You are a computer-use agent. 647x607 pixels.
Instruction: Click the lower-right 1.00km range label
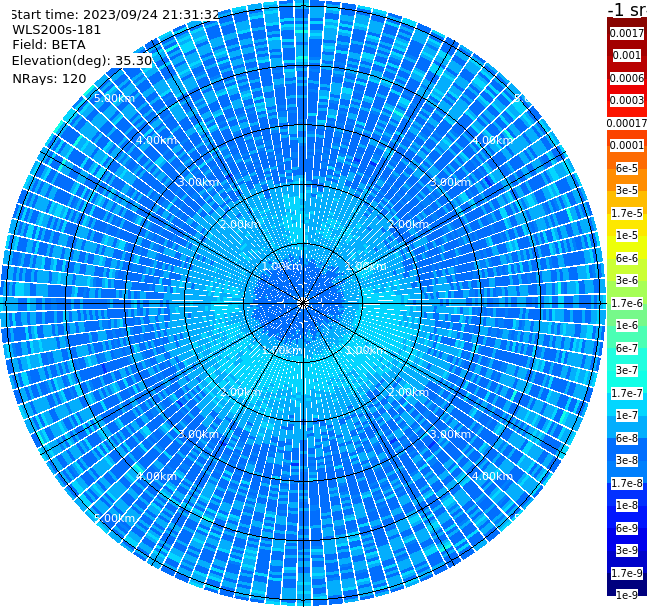pos(366,350)
